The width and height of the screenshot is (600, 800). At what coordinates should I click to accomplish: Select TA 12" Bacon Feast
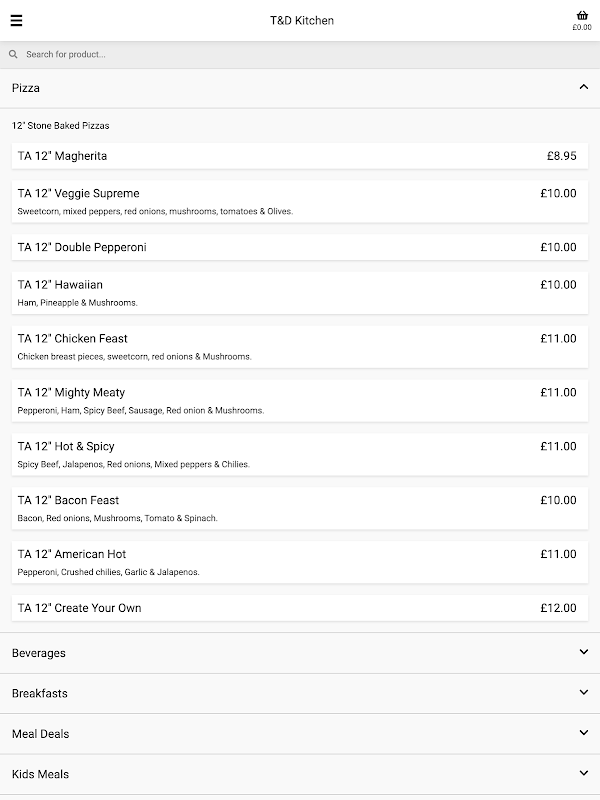[300, 508]
